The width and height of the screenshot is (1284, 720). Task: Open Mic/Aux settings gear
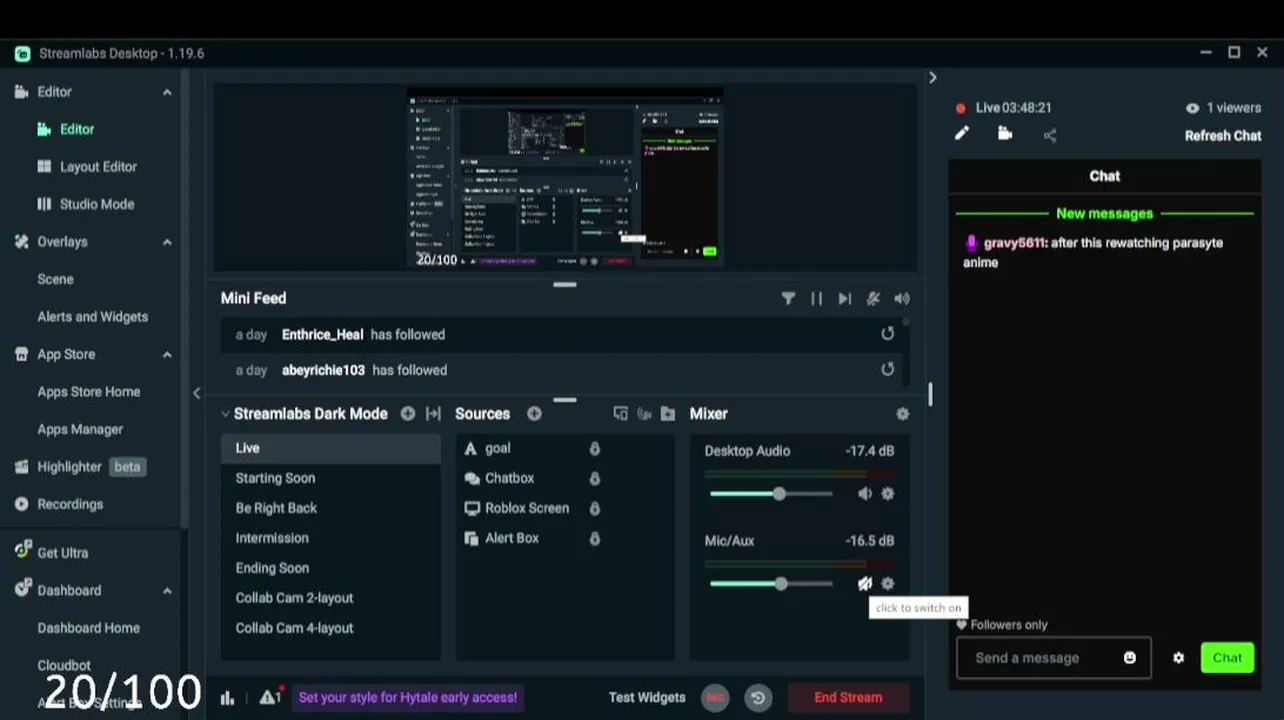(887, 583)
